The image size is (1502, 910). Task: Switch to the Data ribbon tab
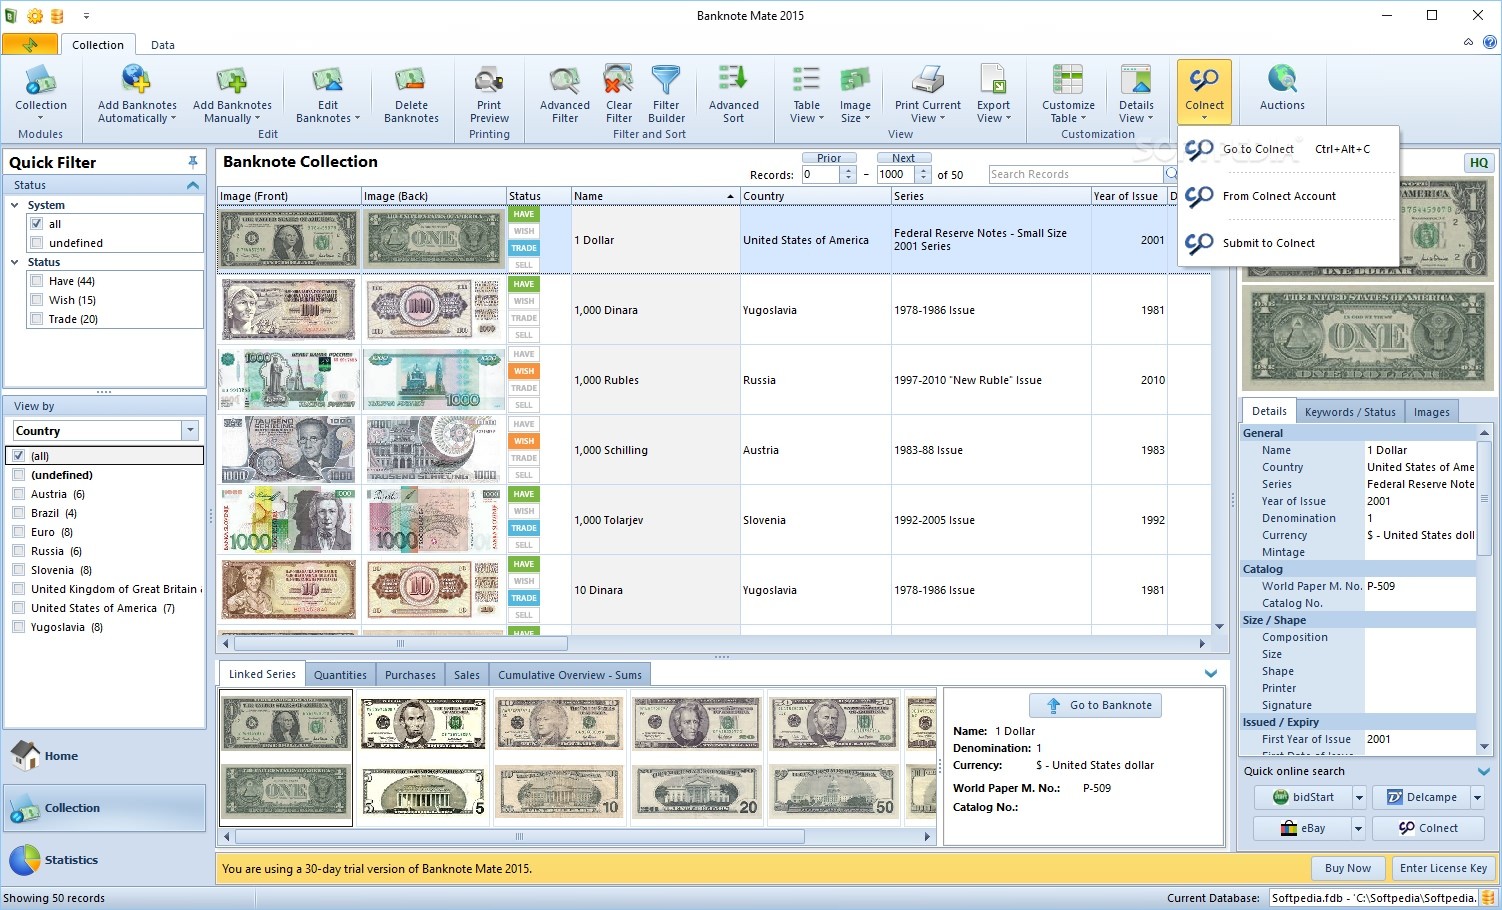coord(163,45)
